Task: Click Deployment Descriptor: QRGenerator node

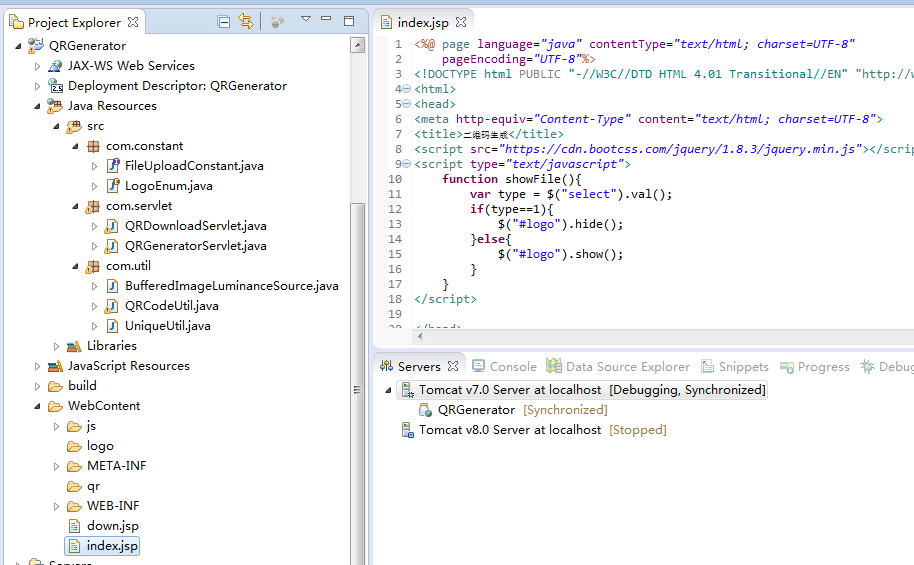Action: (176, 86)
